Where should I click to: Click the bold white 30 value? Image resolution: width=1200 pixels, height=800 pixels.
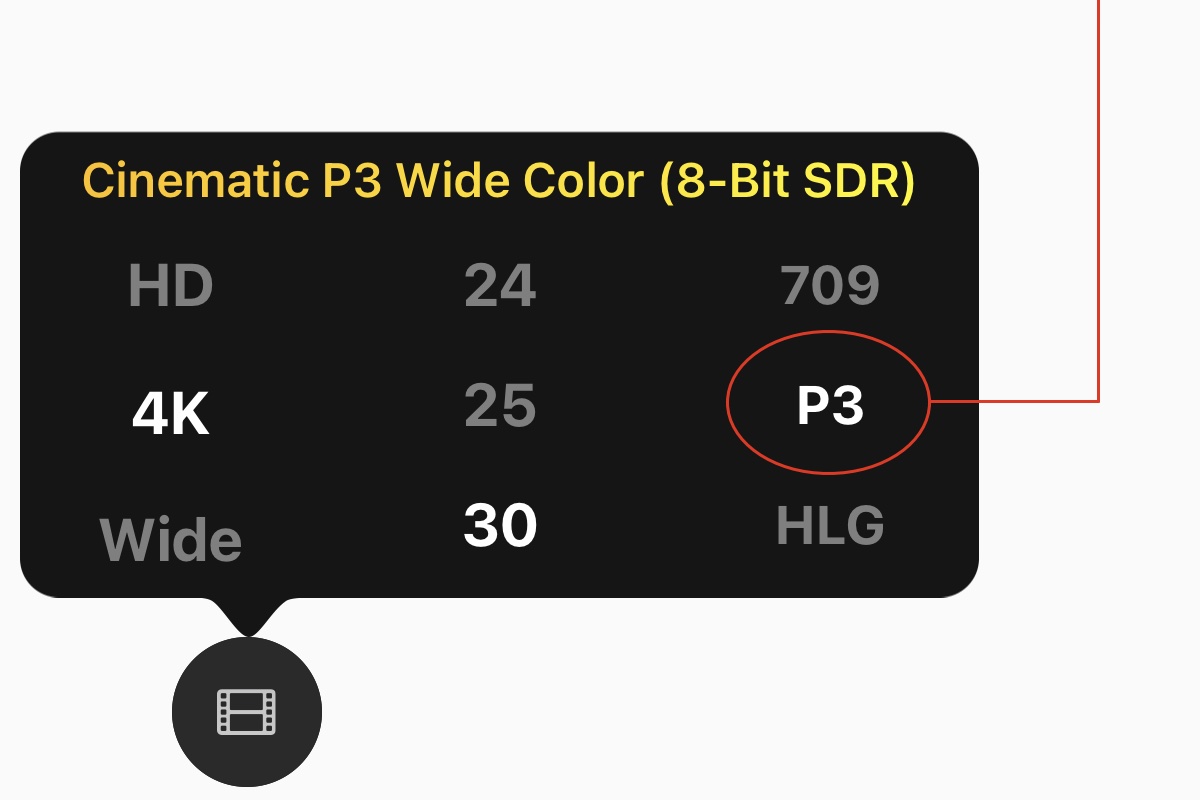[x=500, y=526]
